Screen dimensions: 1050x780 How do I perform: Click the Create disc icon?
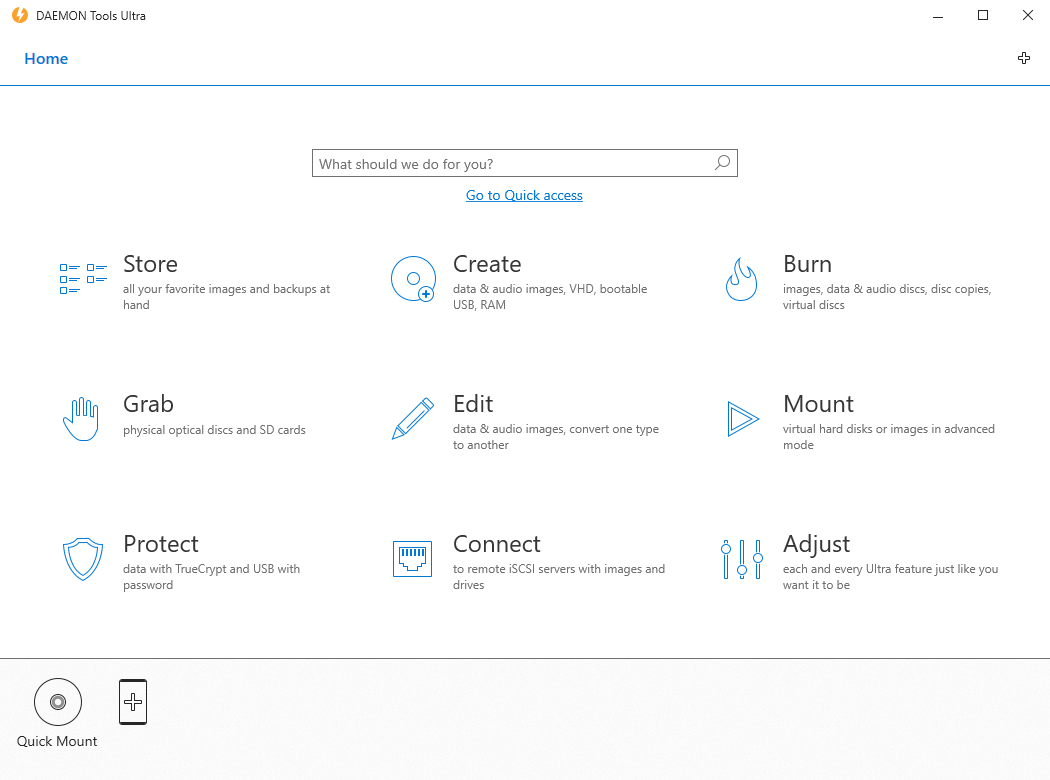point(413,279)
